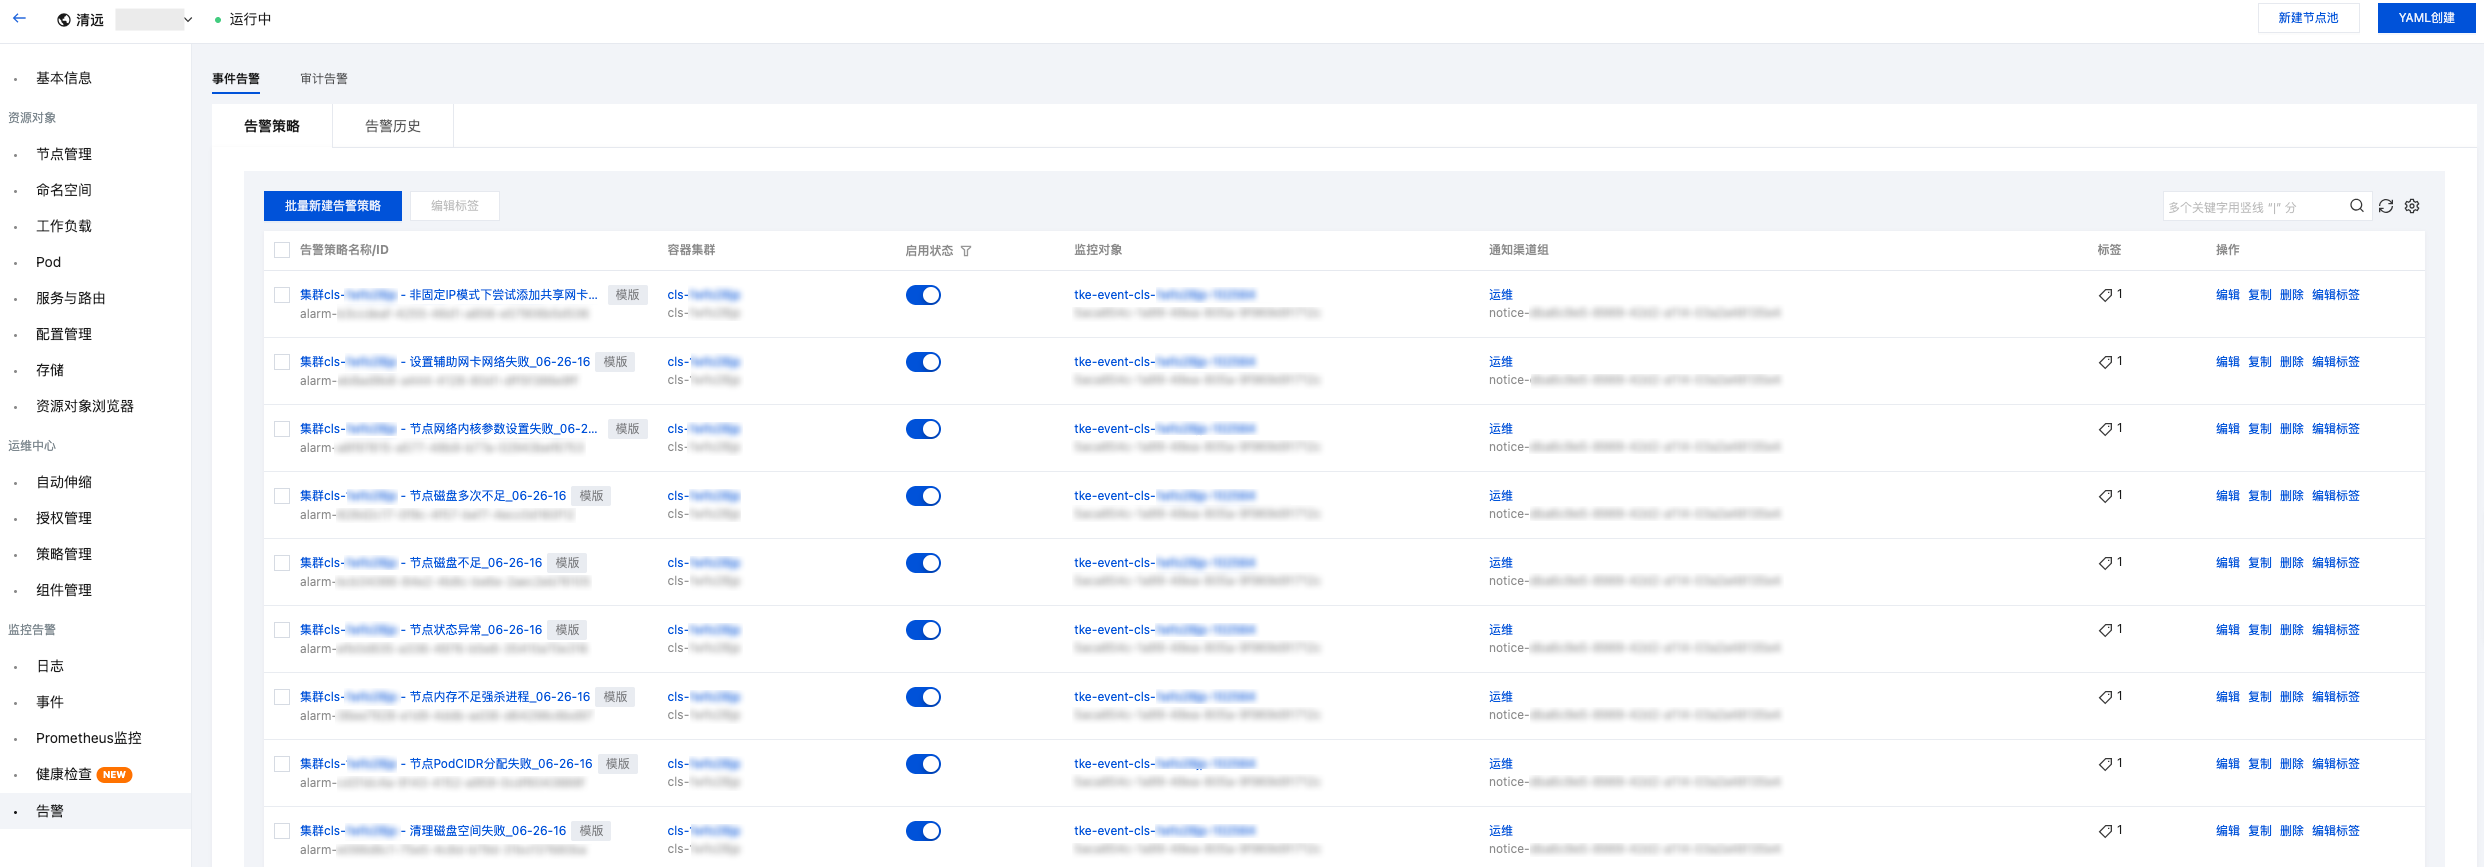This screenshot has width=2484, height=867.
Task: Toggle enable switch for 设置辅助网卡网络失败 policy
Action: [x=923, y=362]
